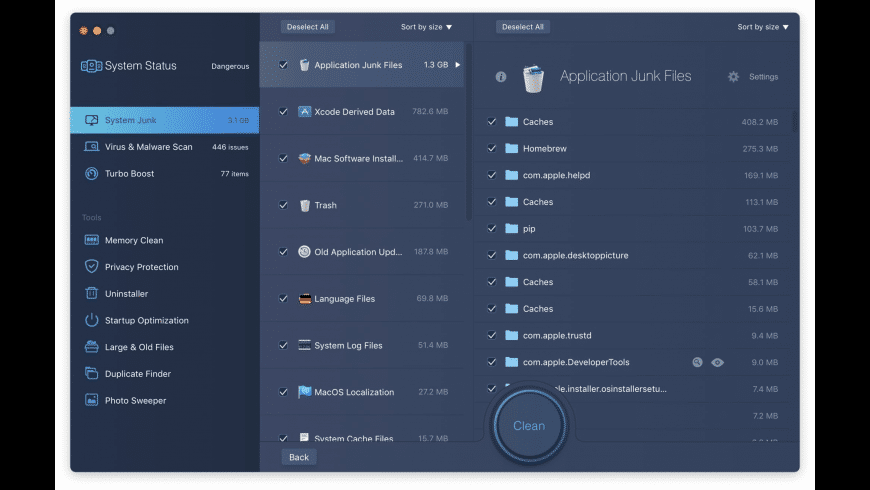Select the com.apple.desktoppicture row

633,255
